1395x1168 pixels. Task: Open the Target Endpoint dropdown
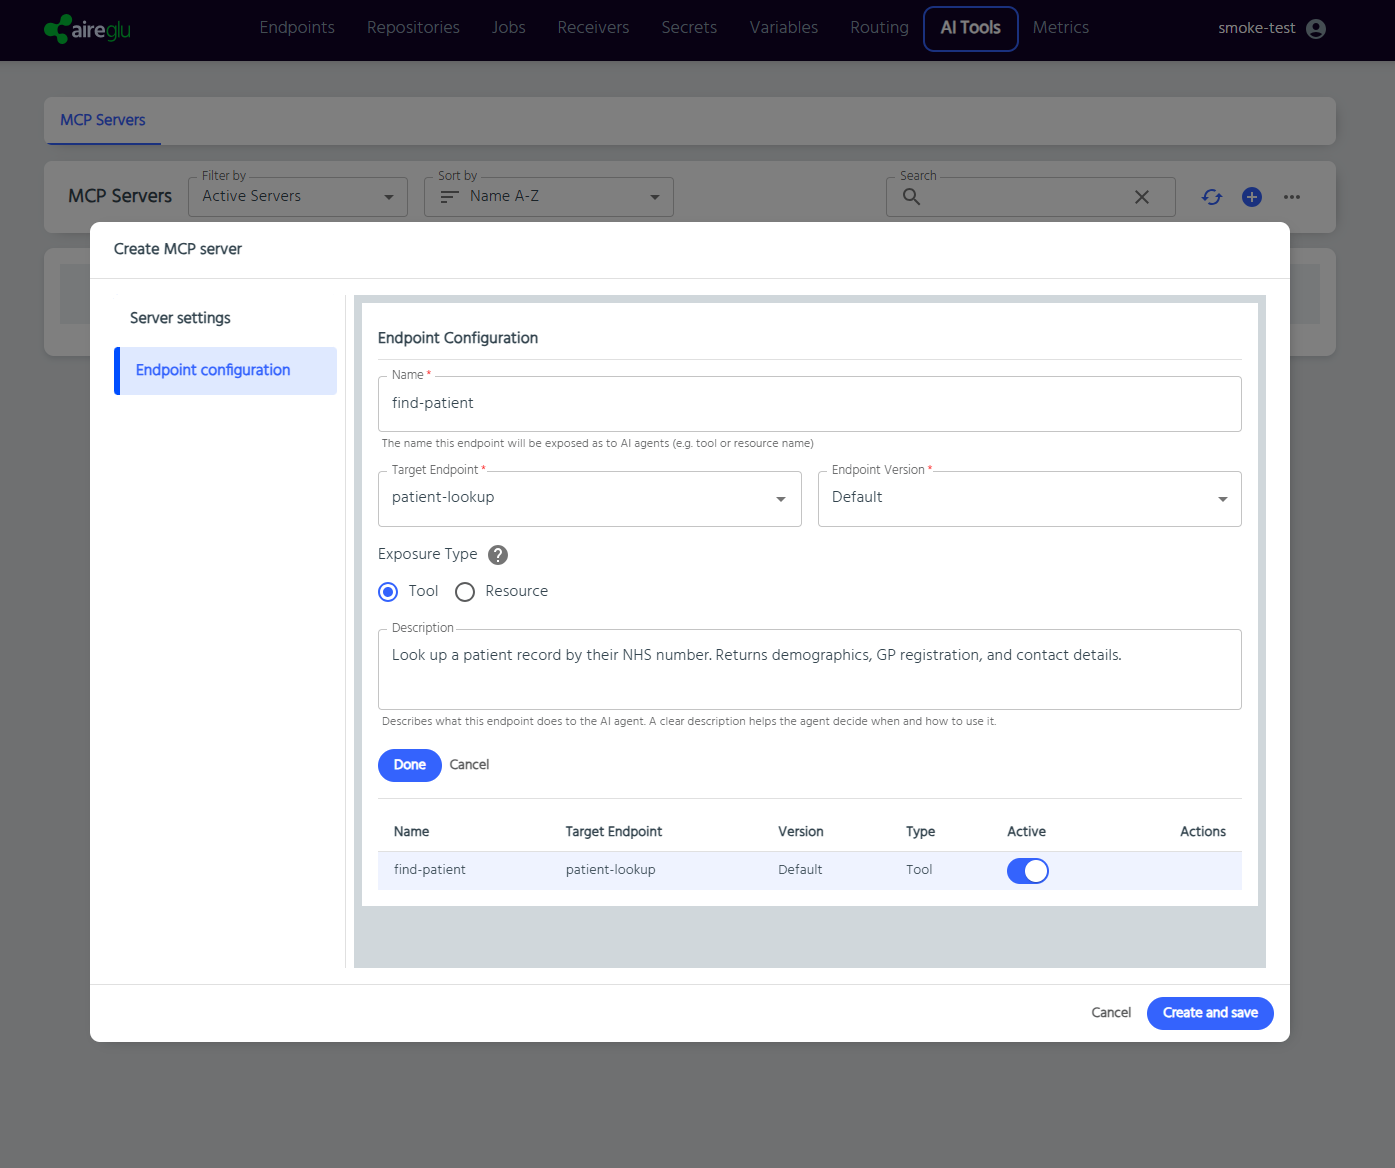[x=589, y=498]
